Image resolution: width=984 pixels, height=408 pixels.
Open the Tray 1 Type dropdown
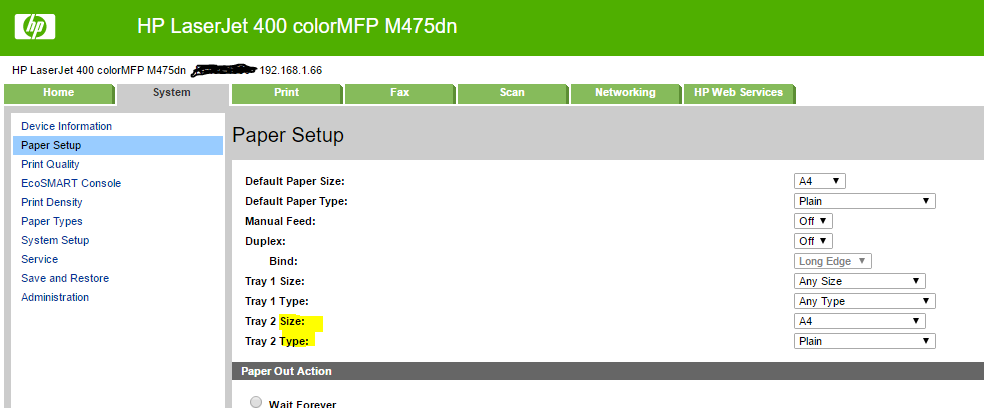click(864, 301)
